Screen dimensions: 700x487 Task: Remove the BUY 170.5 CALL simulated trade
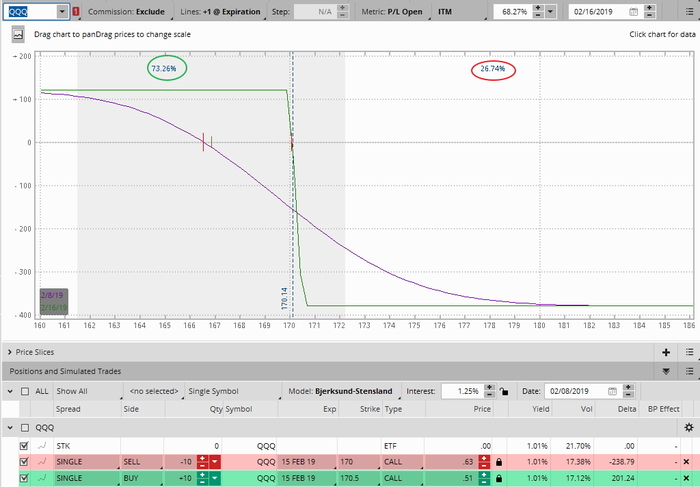687,479
